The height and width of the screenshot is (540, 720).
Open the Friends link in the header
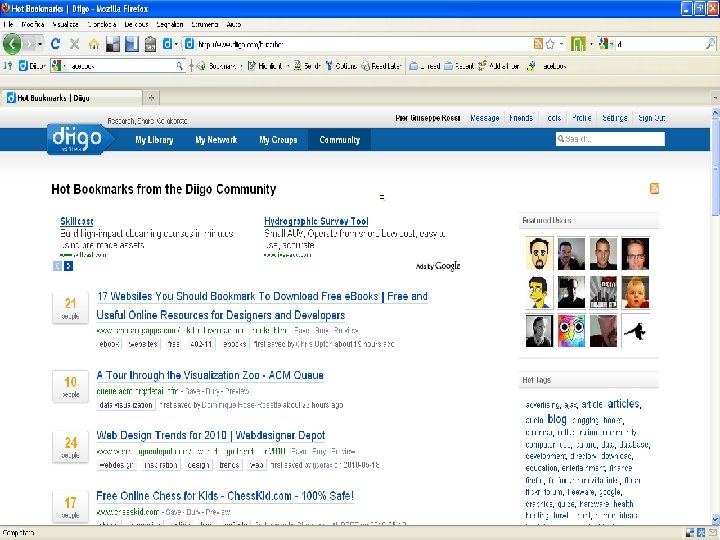point(521,118)
